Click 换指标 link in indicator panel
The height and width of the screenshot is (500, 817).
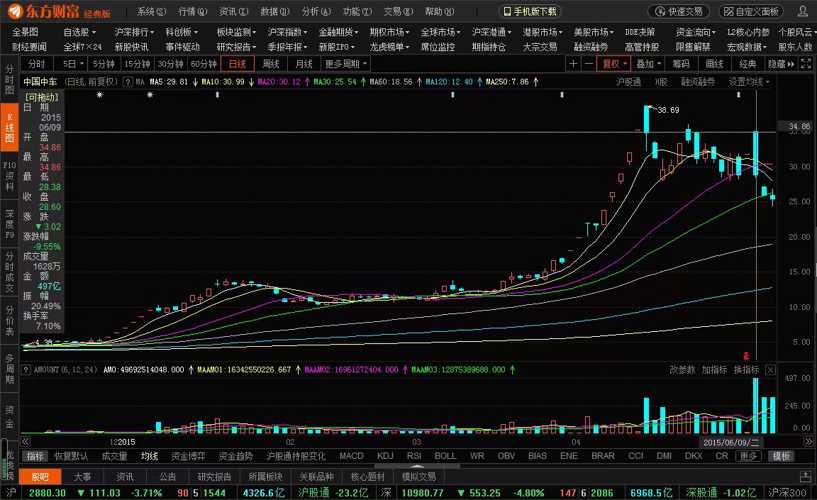(x=747, y=370)
